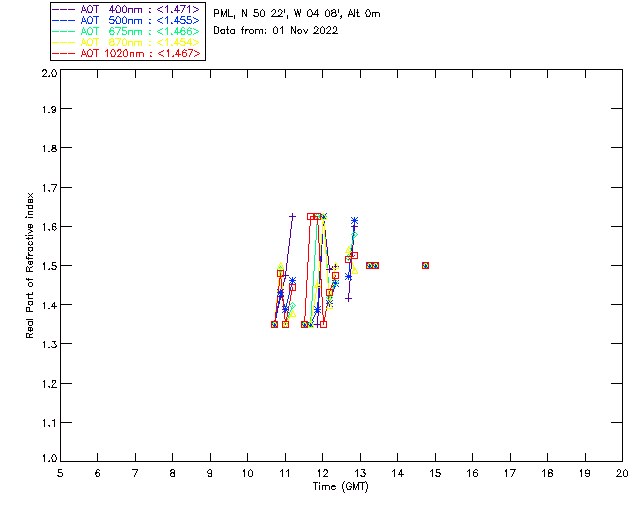Click the x-axis label 9
Image resolution: width=640 pixels, height=512 pixels.
pos(210,473)
